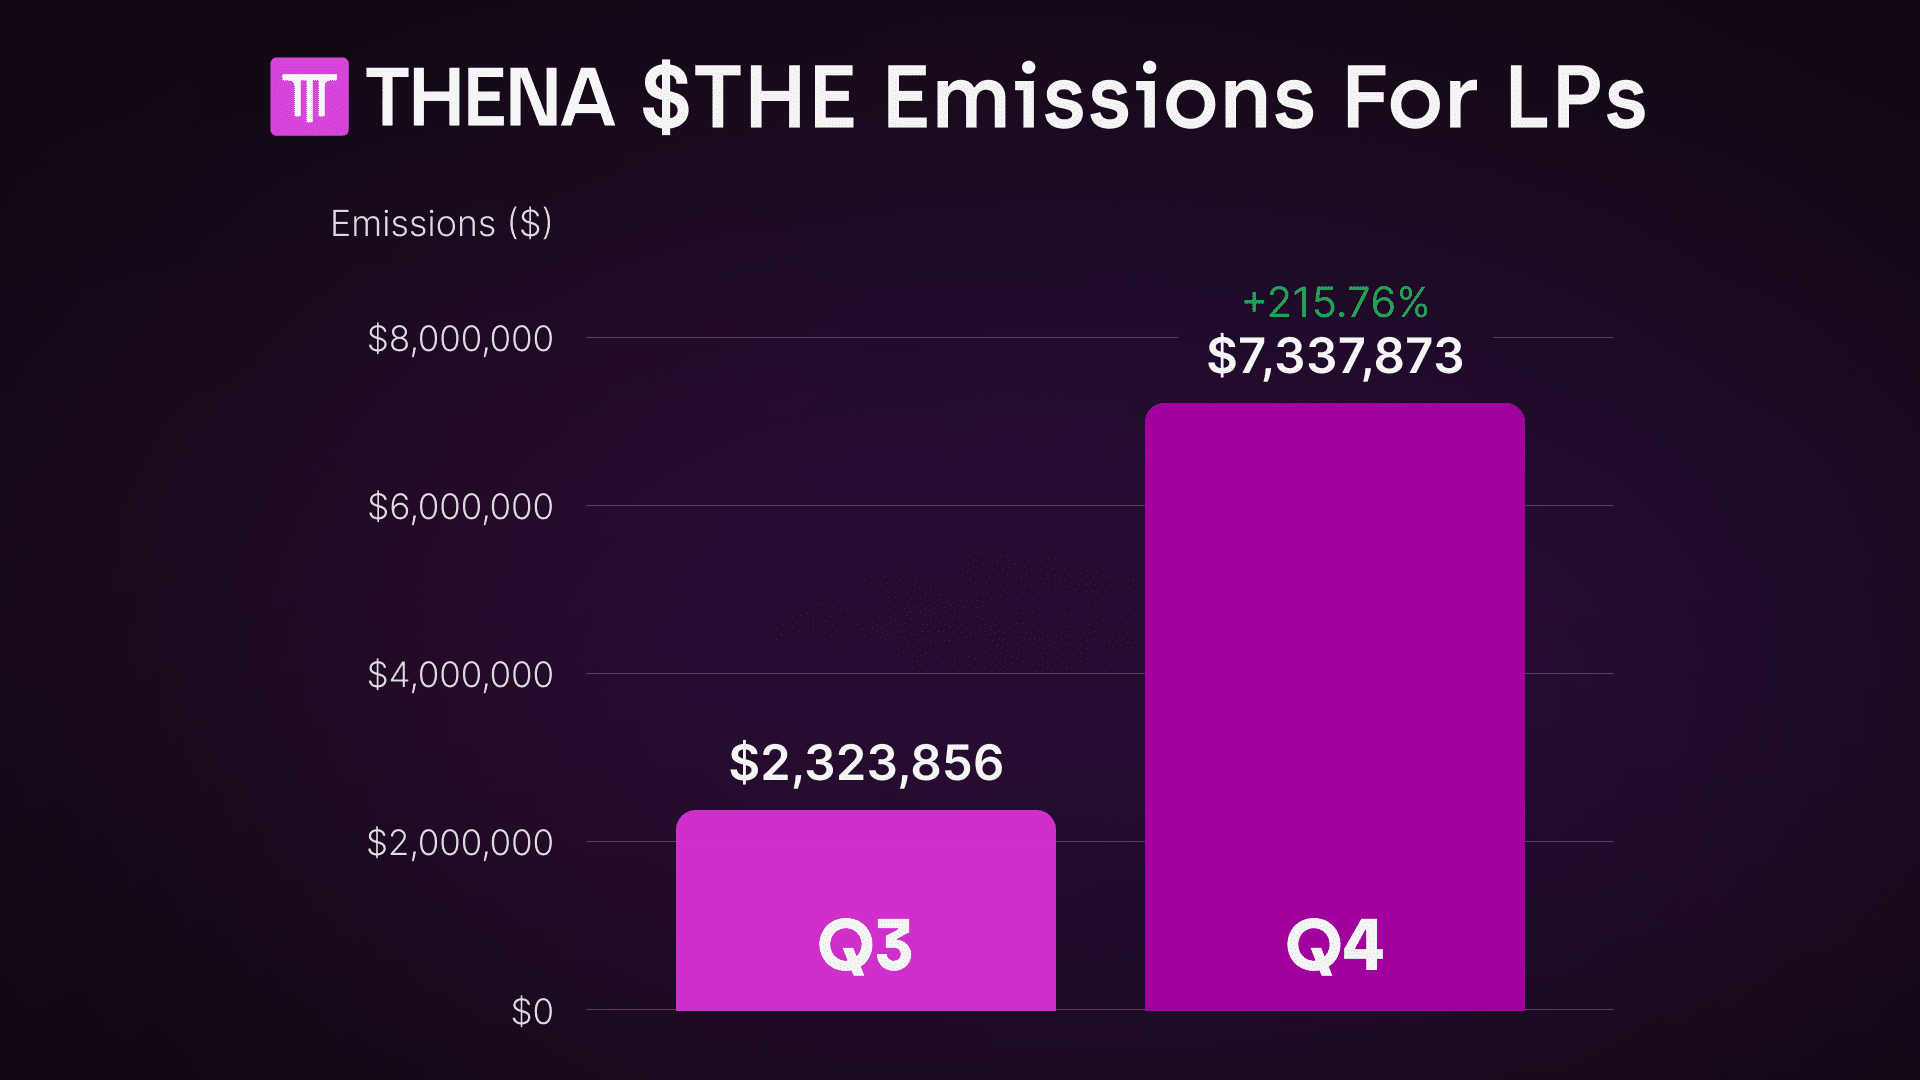Click the $0 axis baseline label
The width and height of the screenshot is (1920, 1080).
[532, 1012]
